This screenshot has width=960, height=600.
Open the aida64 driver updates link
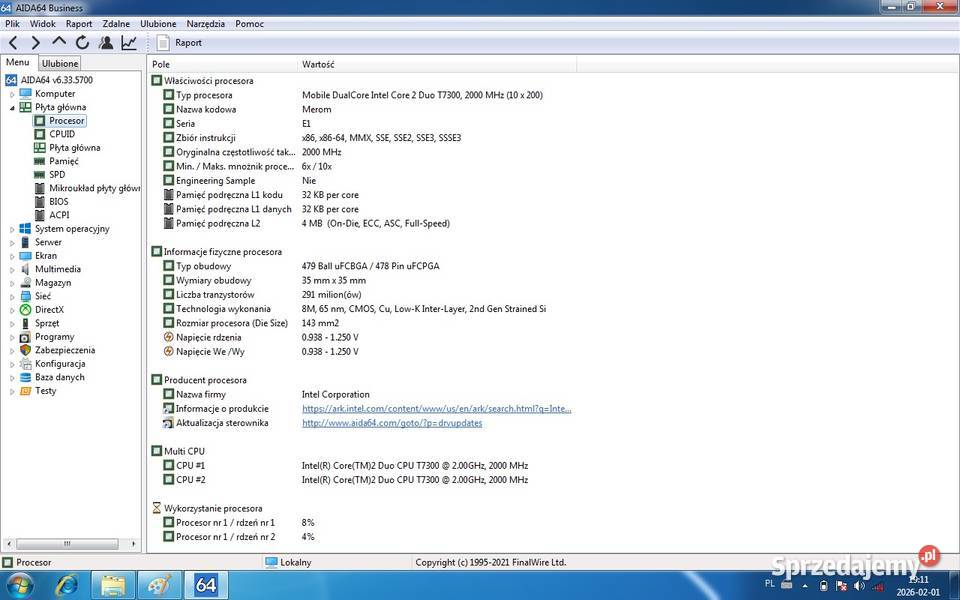[391, 423]
